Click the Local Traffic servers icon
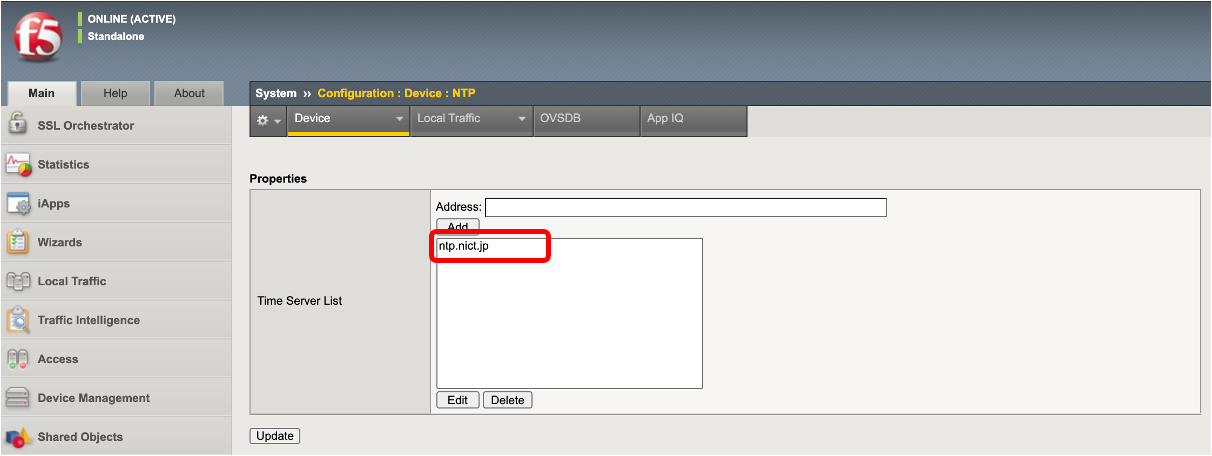1212x456 pixels. (18, 281)
